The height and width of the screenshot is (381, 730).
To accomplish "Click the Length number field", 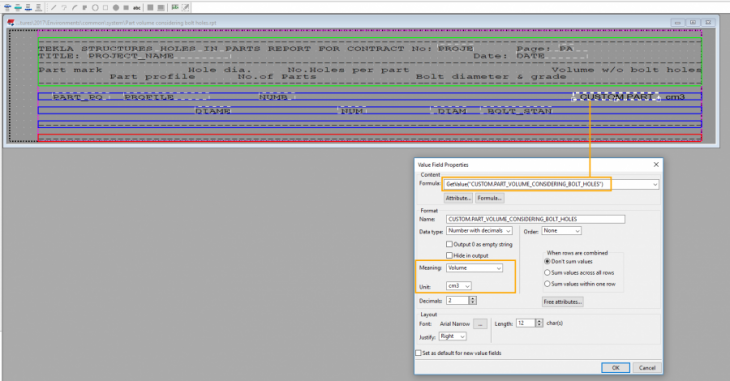I will 526,323.
